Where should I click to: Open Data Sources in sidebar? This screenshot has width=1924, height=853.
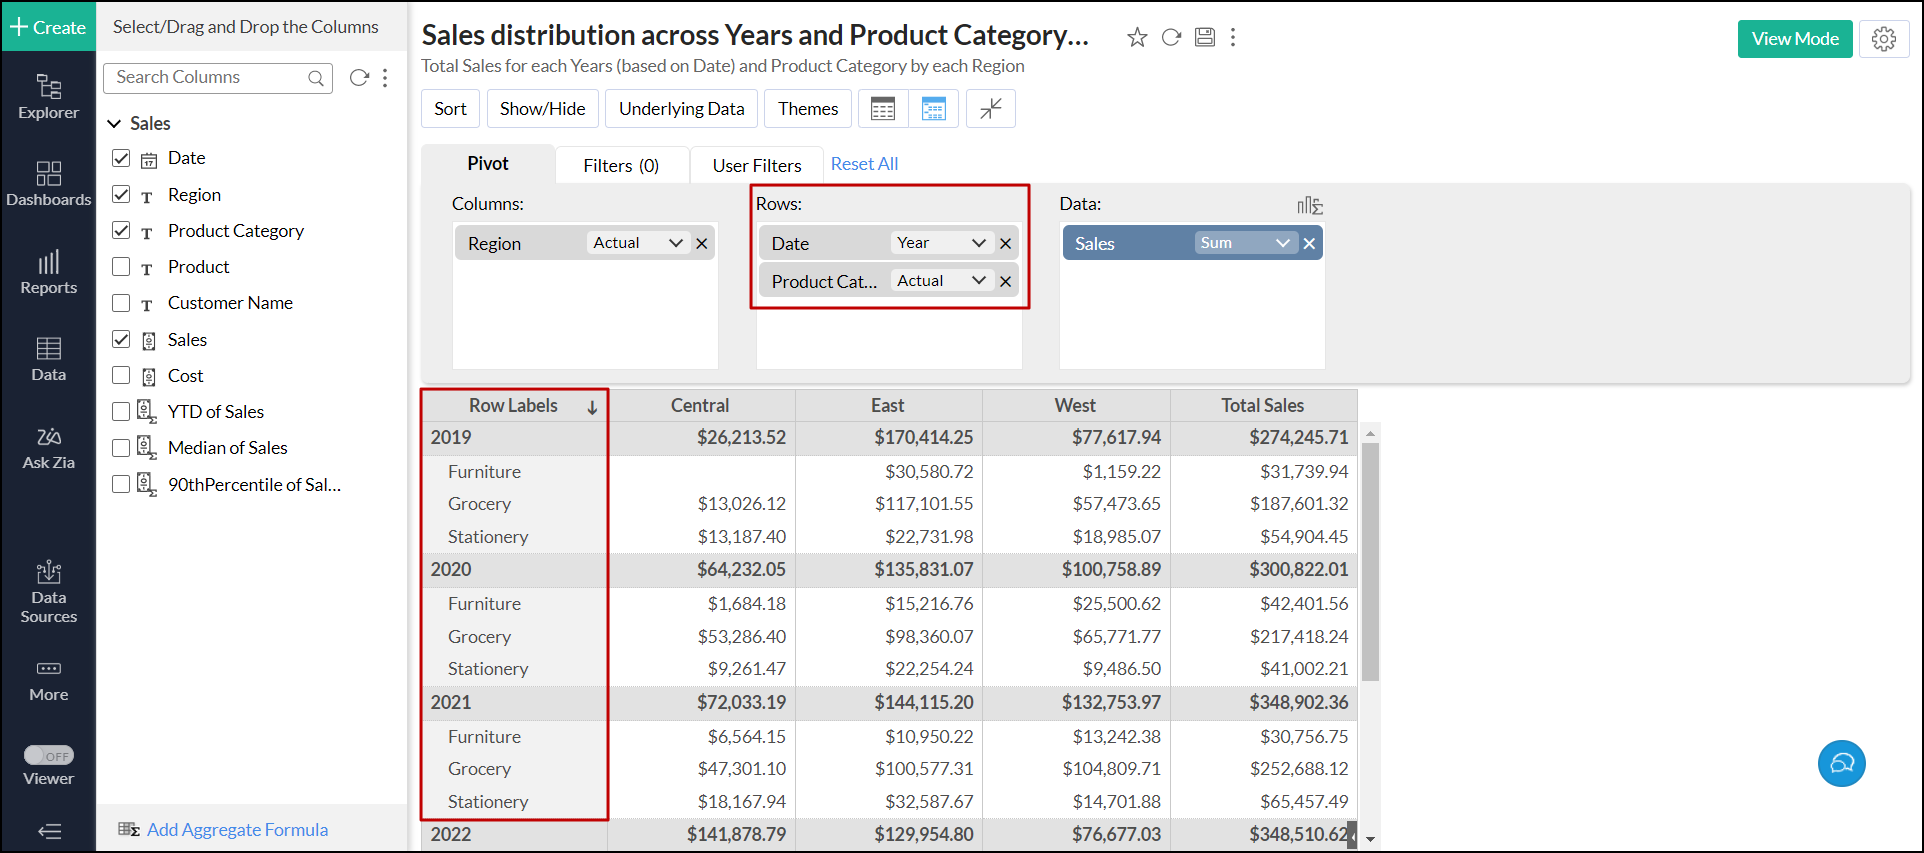(x=48, y=592)
